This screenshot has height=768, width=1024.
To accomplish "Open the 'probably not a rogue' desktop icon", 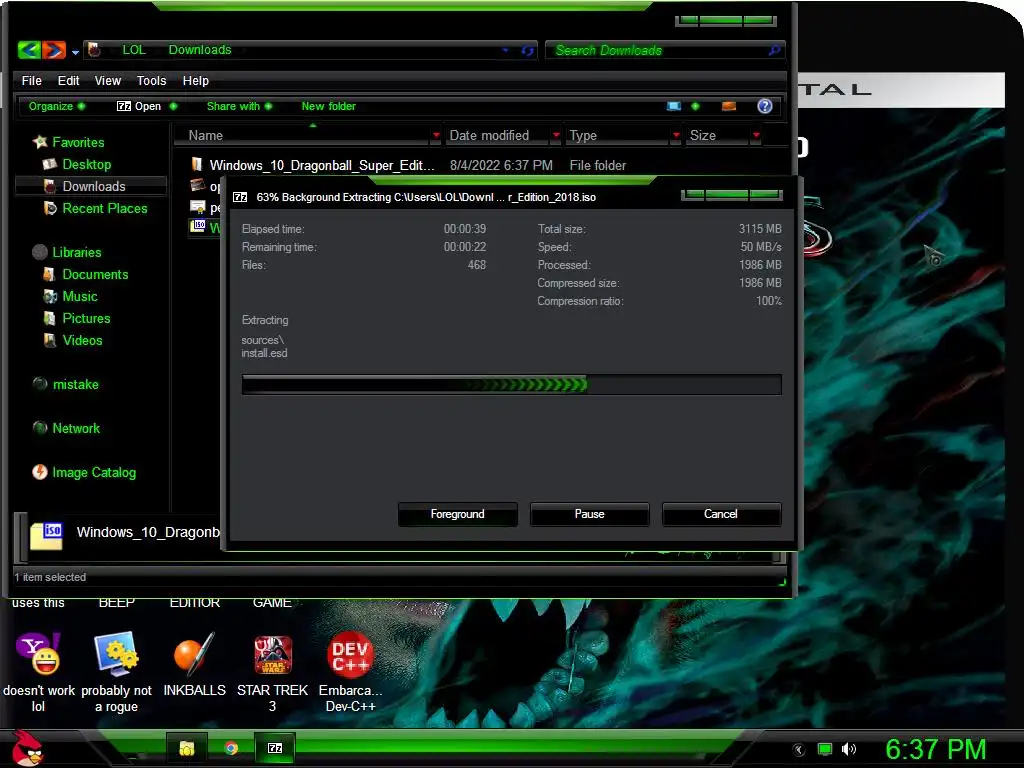I will click(116, 671).
